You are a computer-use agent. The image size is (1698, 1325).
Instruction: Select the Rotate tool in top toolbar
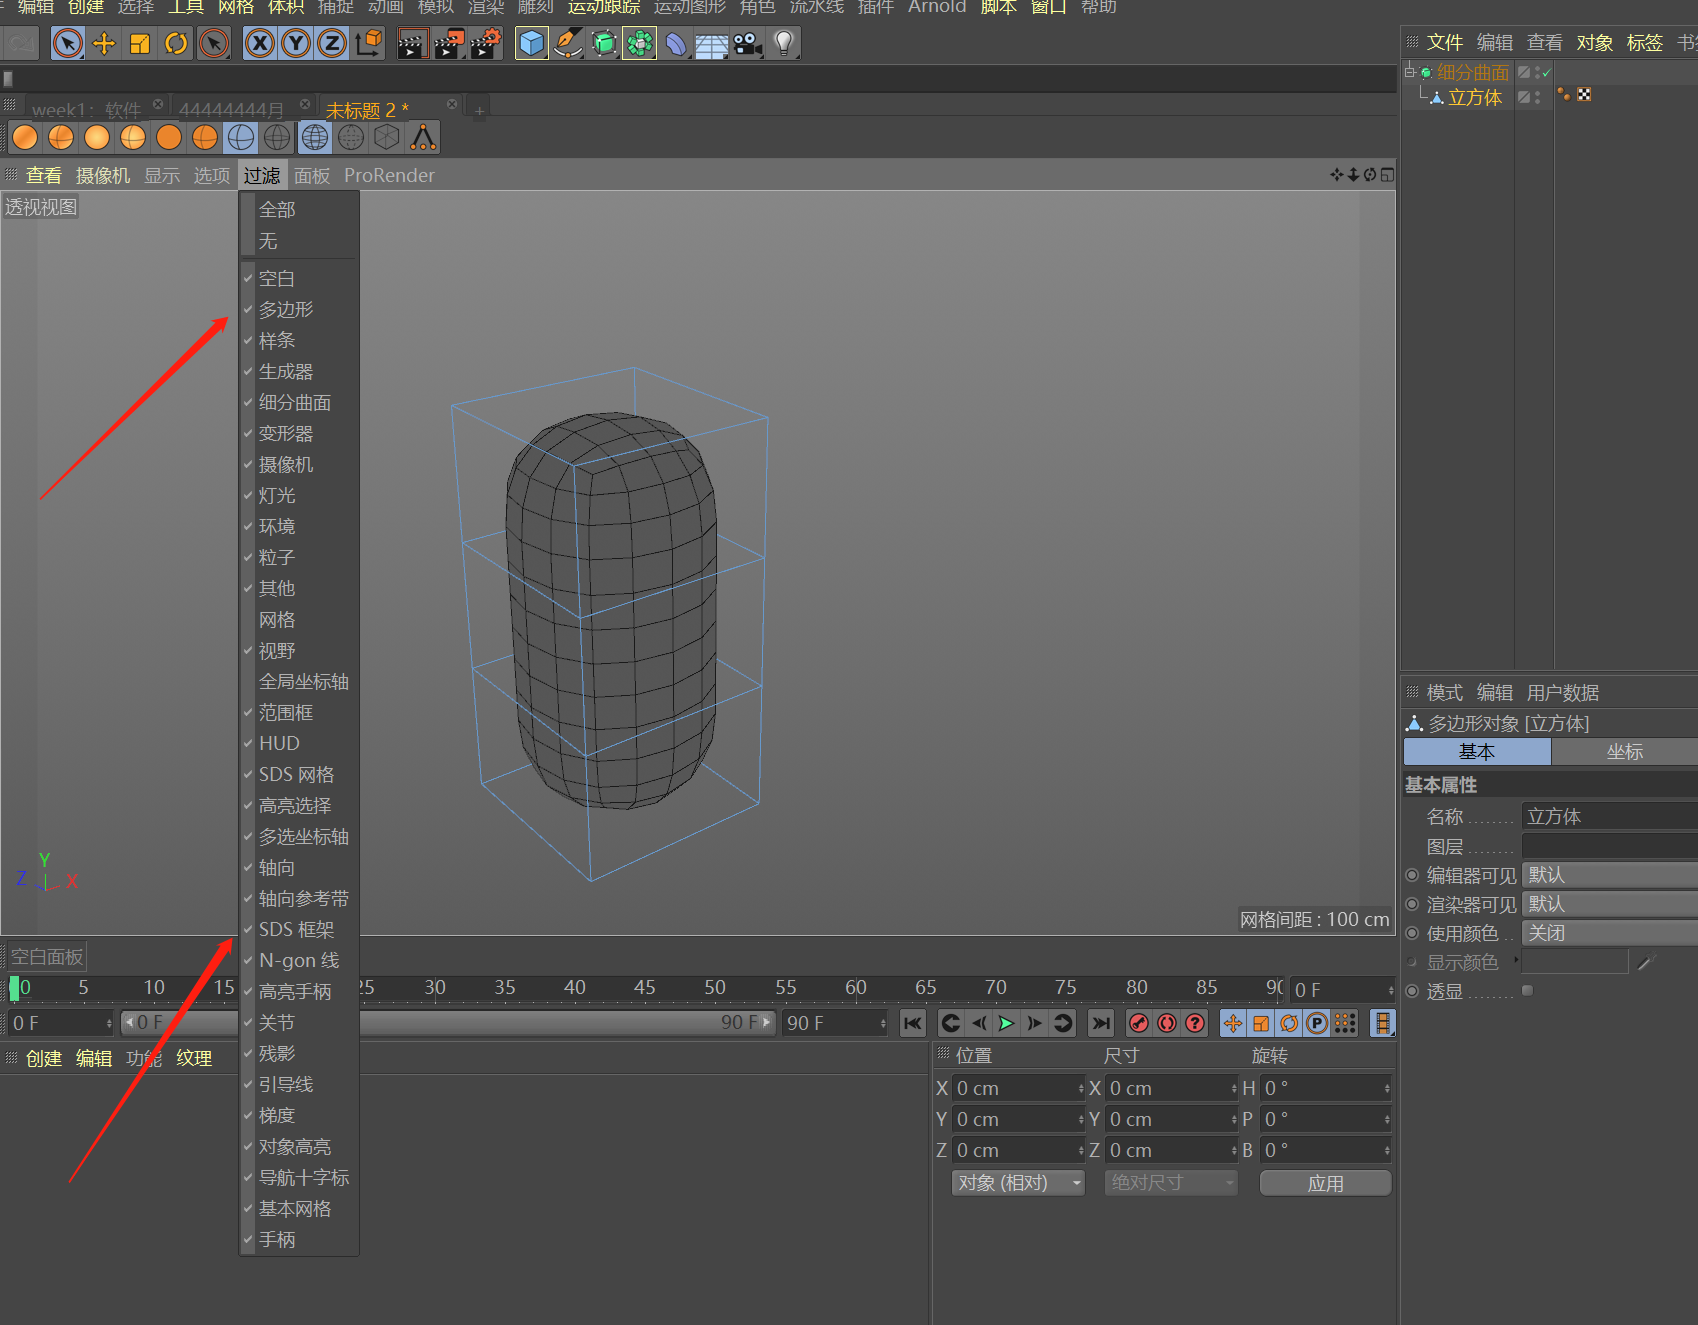[x=175, y=43]
